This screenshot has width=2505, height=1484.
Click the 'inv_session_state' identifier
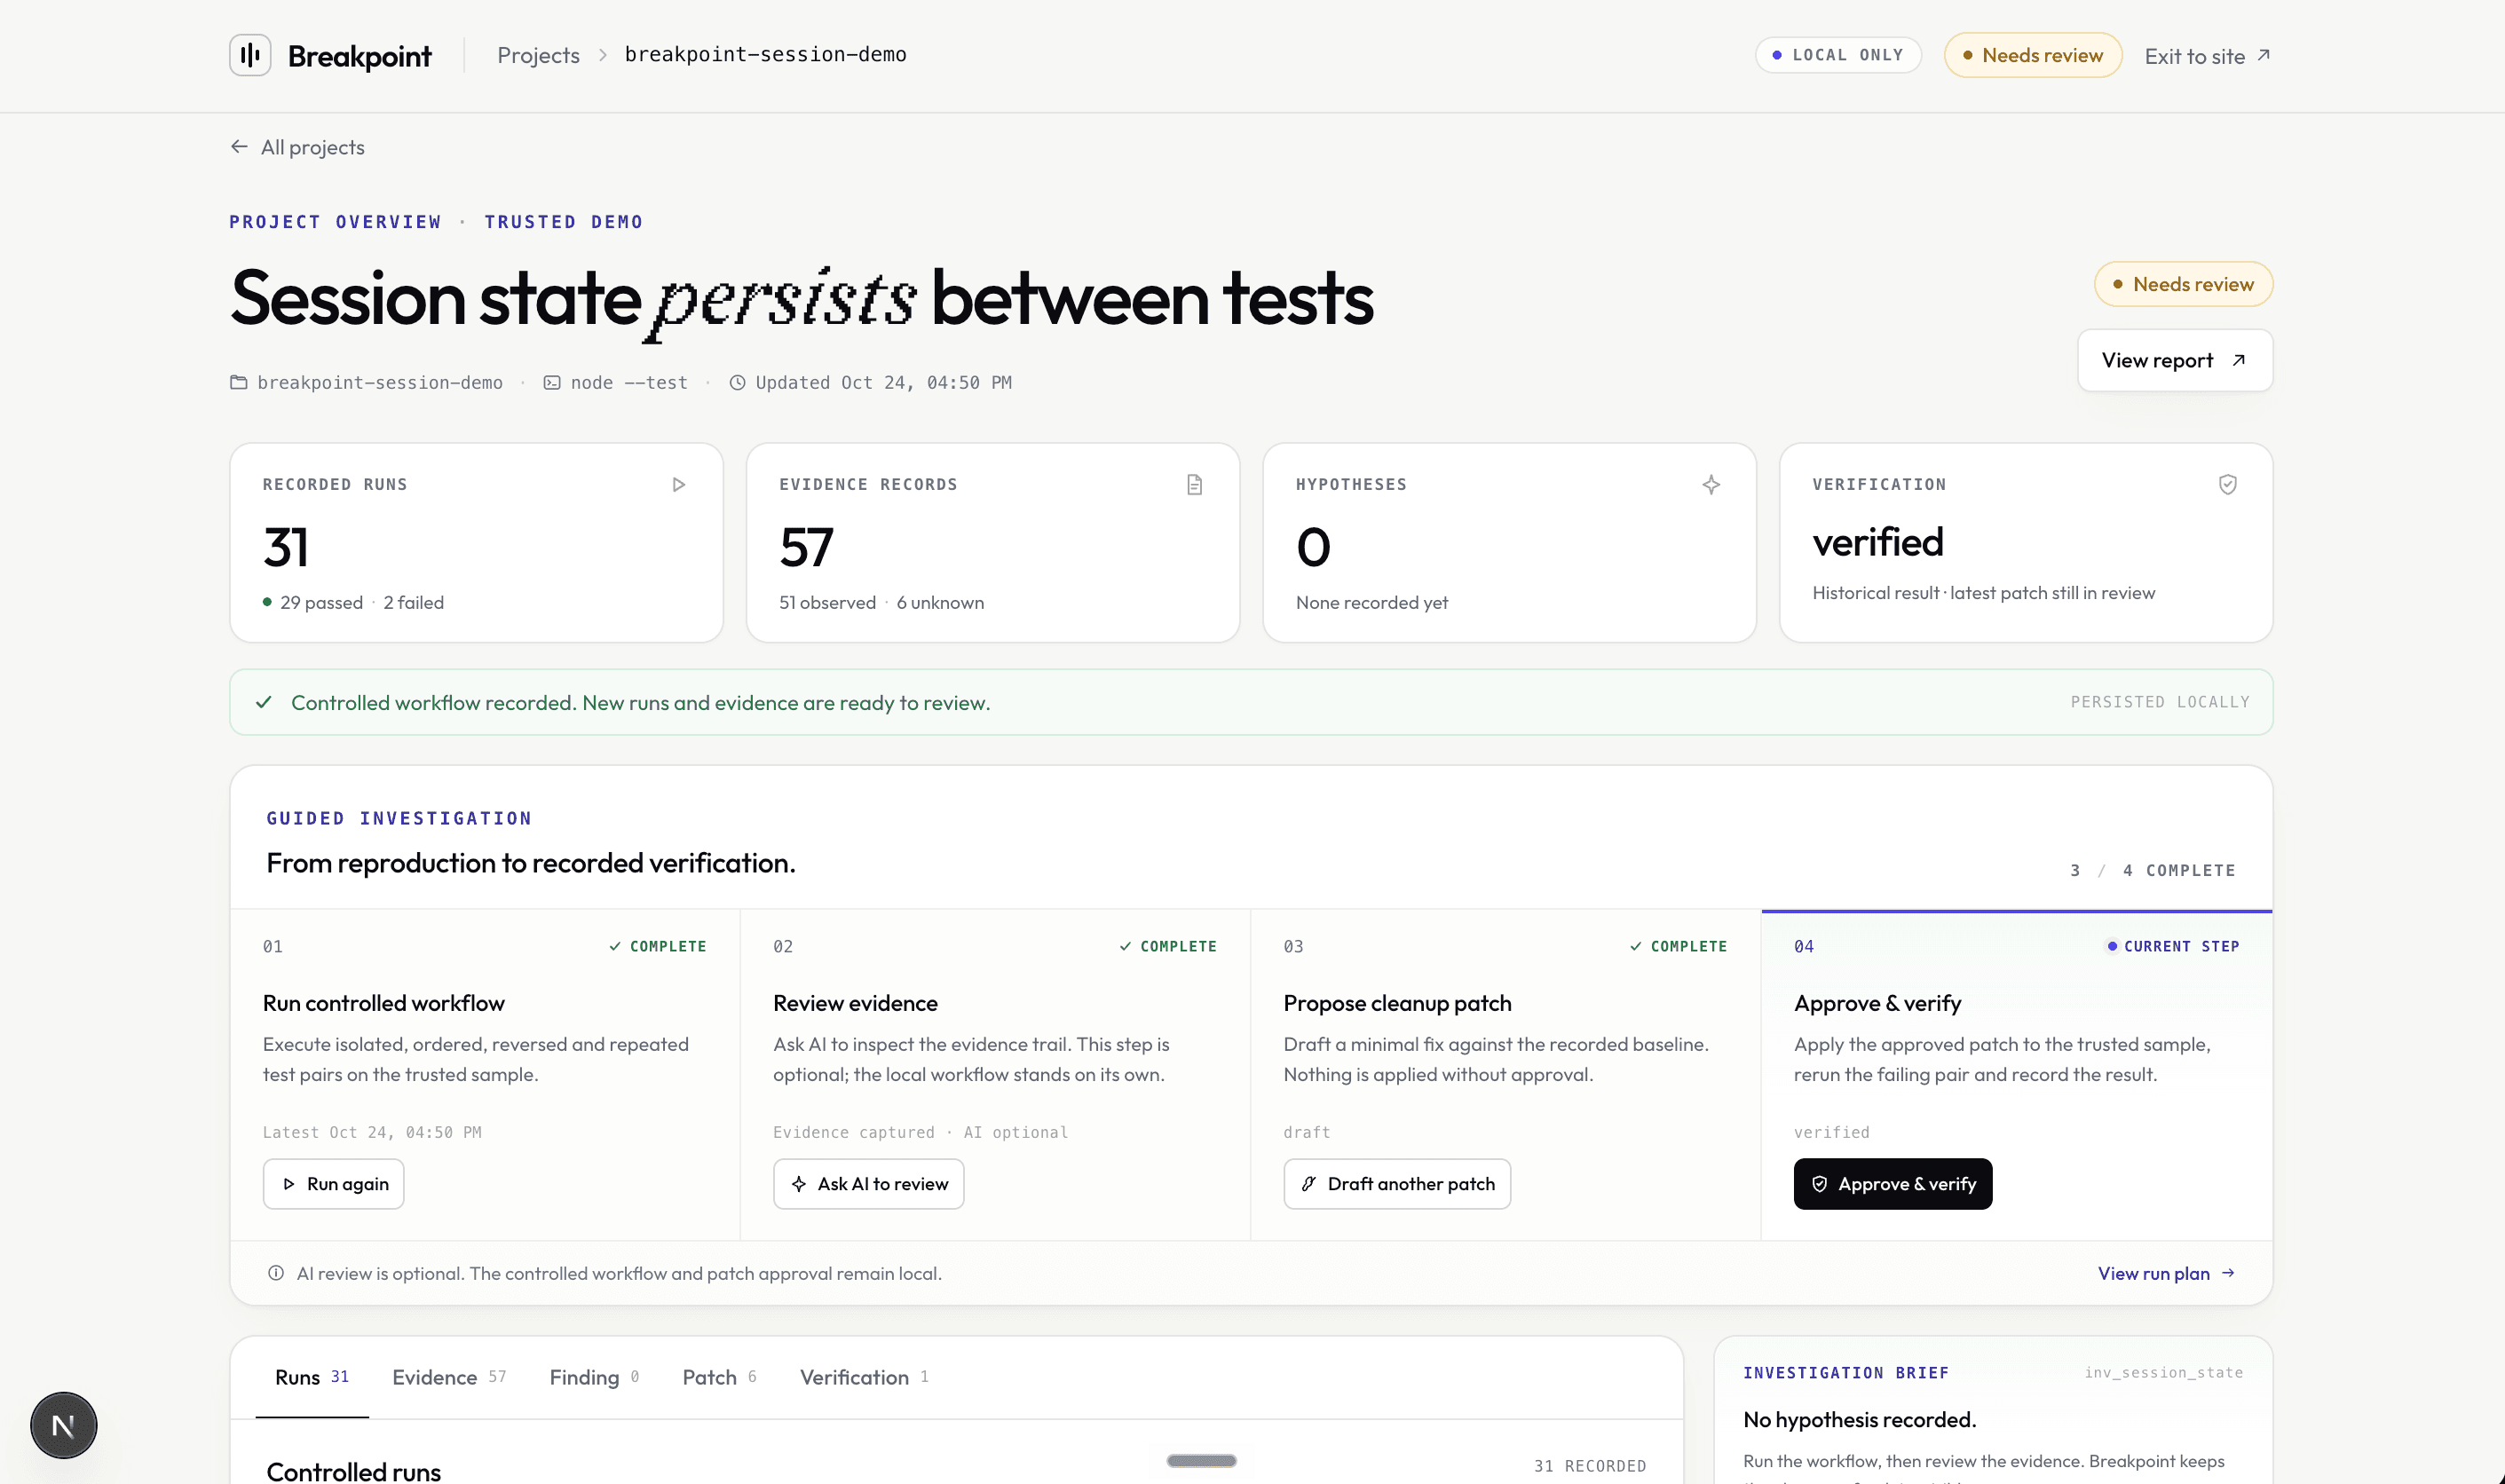(x=2164, y=1373)
